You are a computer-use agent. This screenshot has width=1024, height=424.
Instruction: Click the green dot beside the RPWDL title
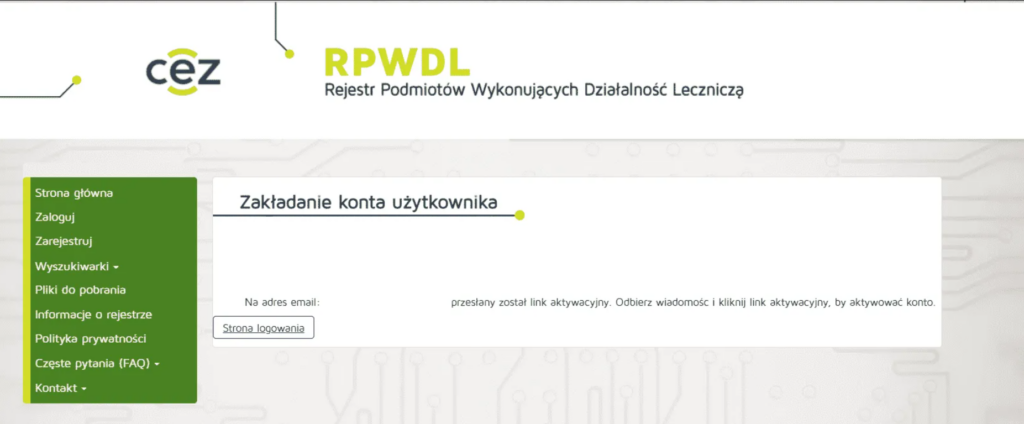click(290, 53)
